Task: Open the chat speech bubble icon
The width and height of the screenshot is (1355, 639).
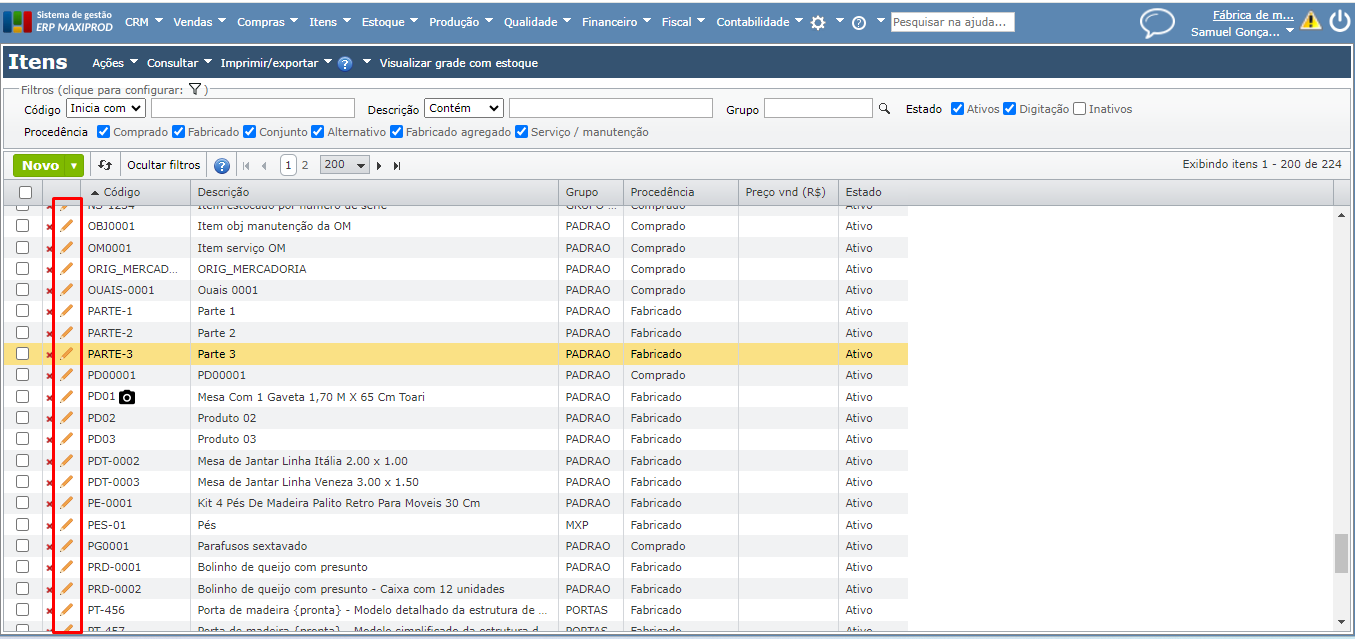Action: pos(1158,23)
